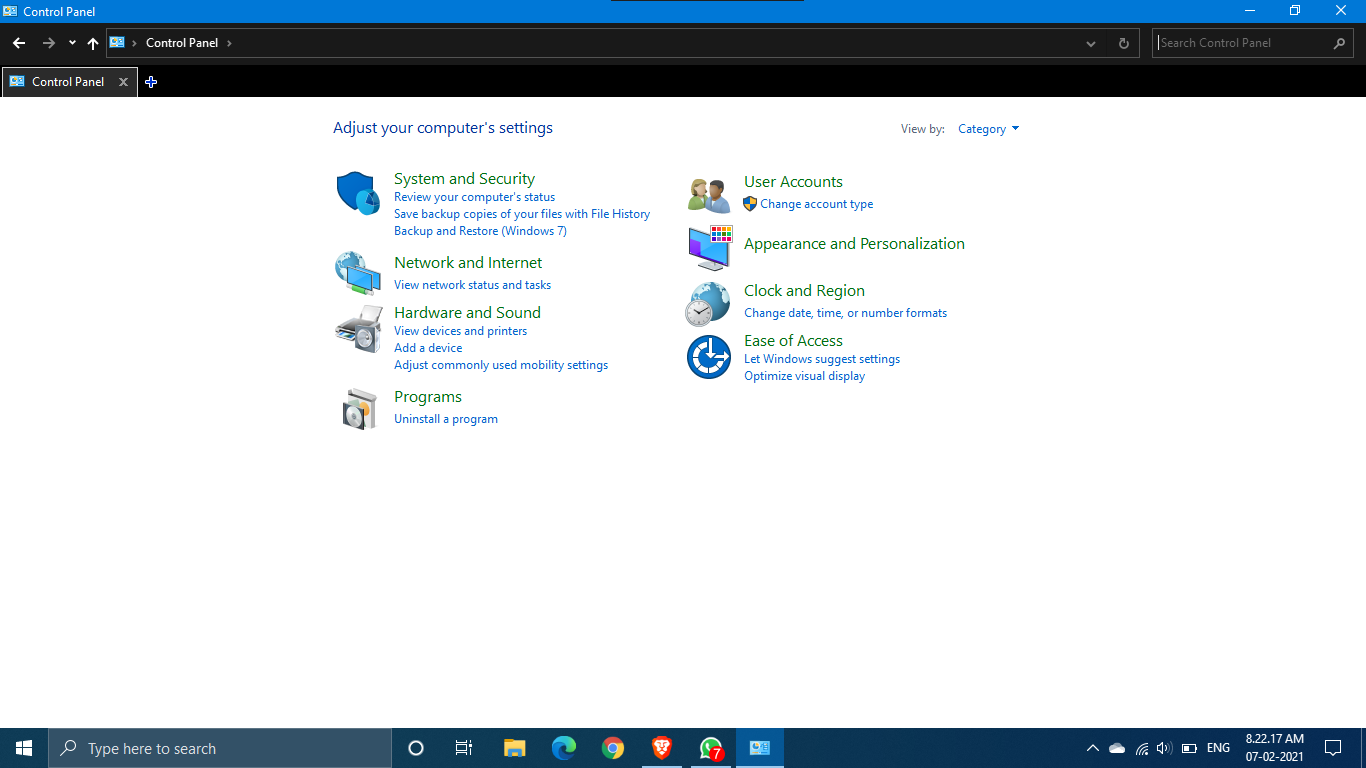1366x768 pixels.
Task: Open the System and Security shield icon
Action: tap(357, 192)
